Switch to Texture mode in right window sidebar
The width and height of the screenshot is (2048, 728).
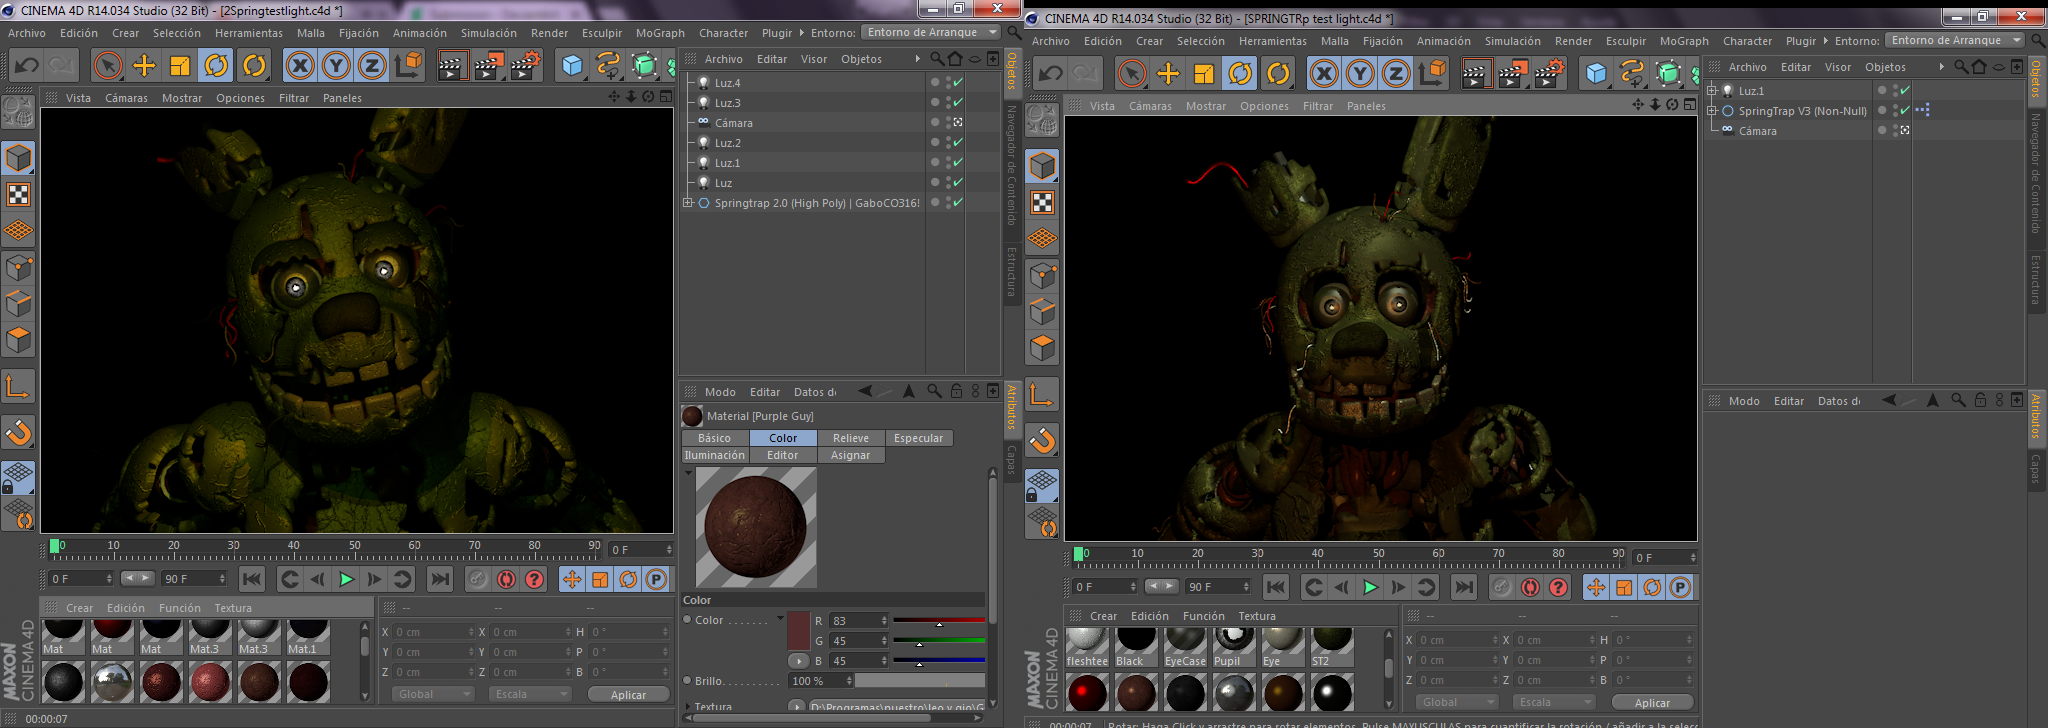(x=1042, y=202)
